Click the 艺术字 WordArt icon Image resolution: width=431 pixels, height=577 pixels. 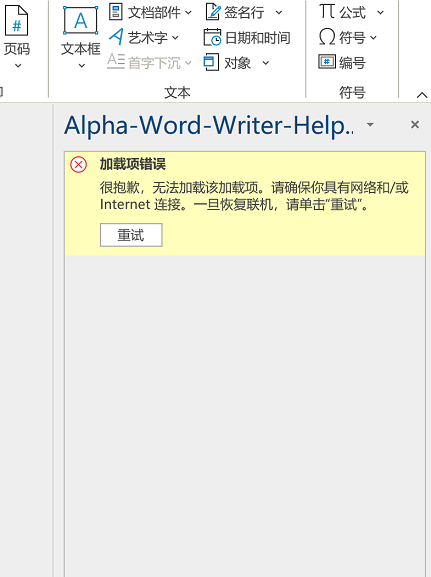point(116,37)
